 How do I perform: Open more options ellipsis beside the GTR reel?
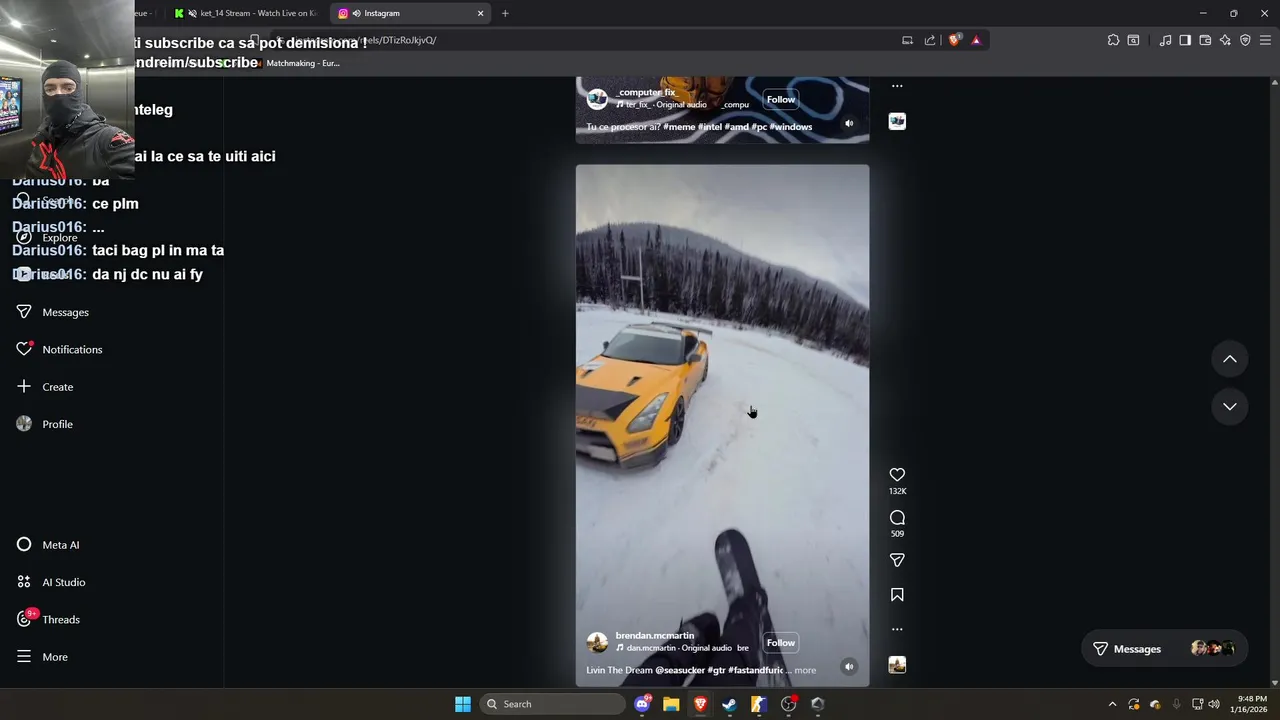[897, 629]
